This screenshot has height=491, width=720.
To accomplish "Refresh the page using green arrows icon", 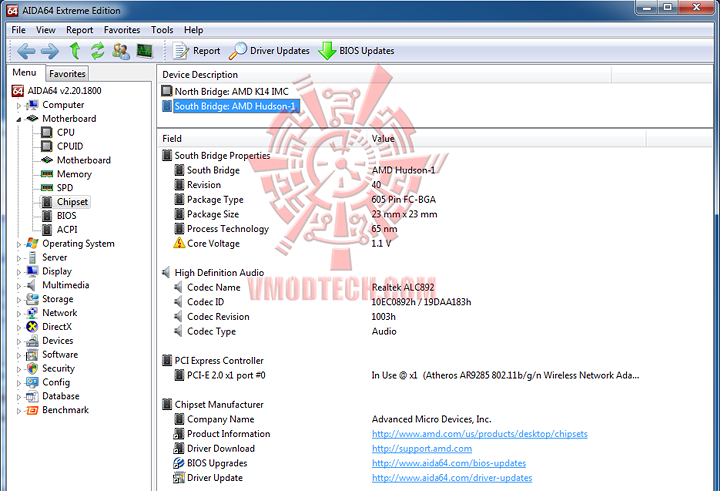I will [97, 51].
